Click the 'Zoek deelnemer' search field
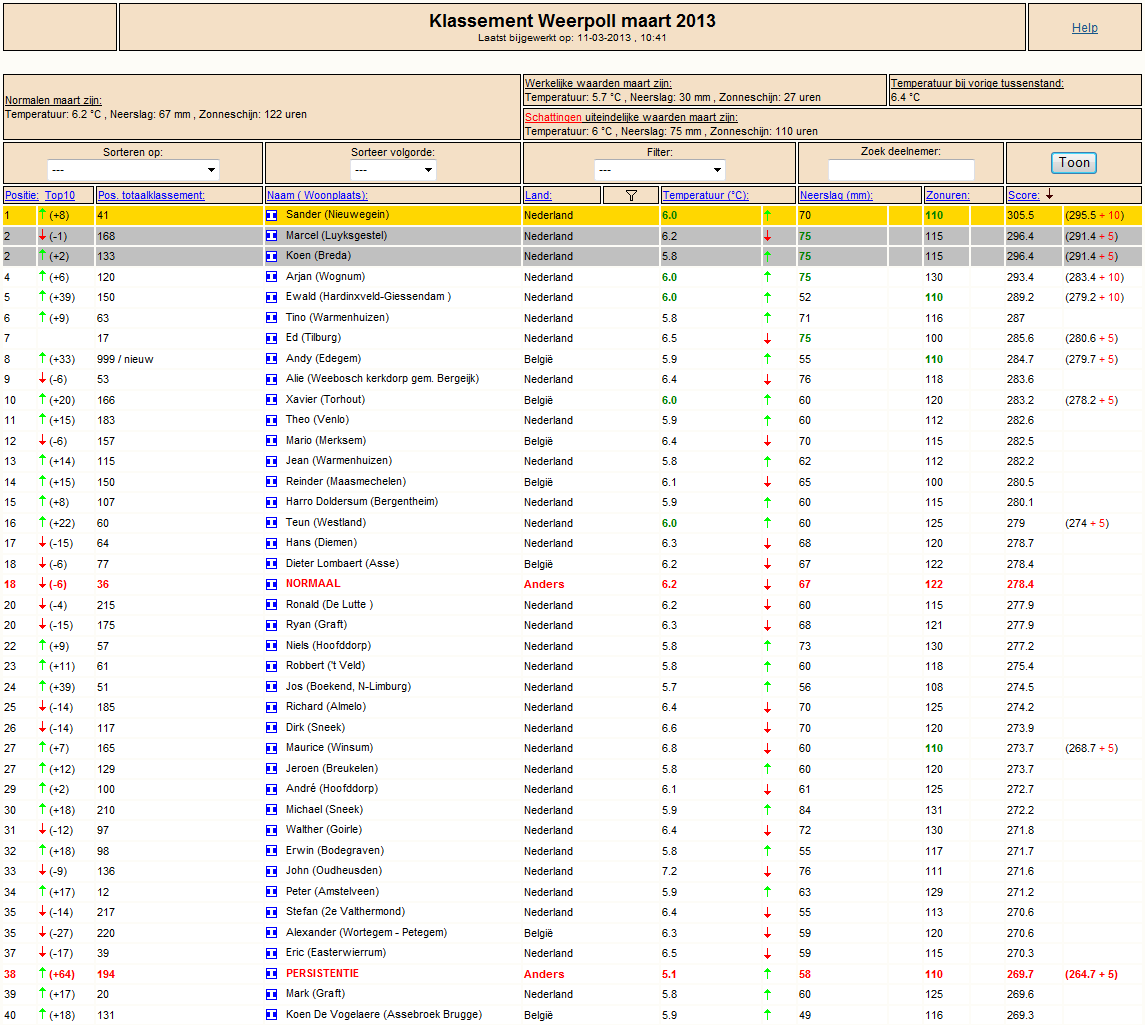Screen dimensions: 1145x1025 pyautogui.click(x=901, y=170)
